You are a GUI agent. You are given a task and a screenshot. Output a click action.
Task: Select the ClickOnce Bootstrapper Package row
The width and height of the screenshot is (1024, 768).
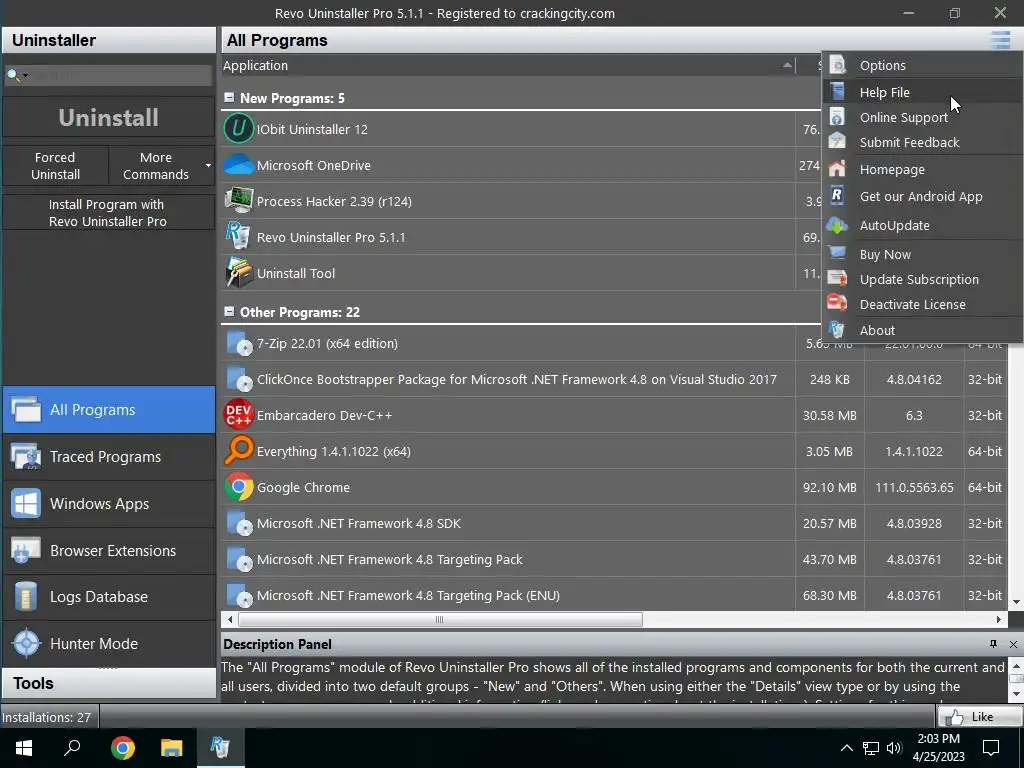click(614, 379)
